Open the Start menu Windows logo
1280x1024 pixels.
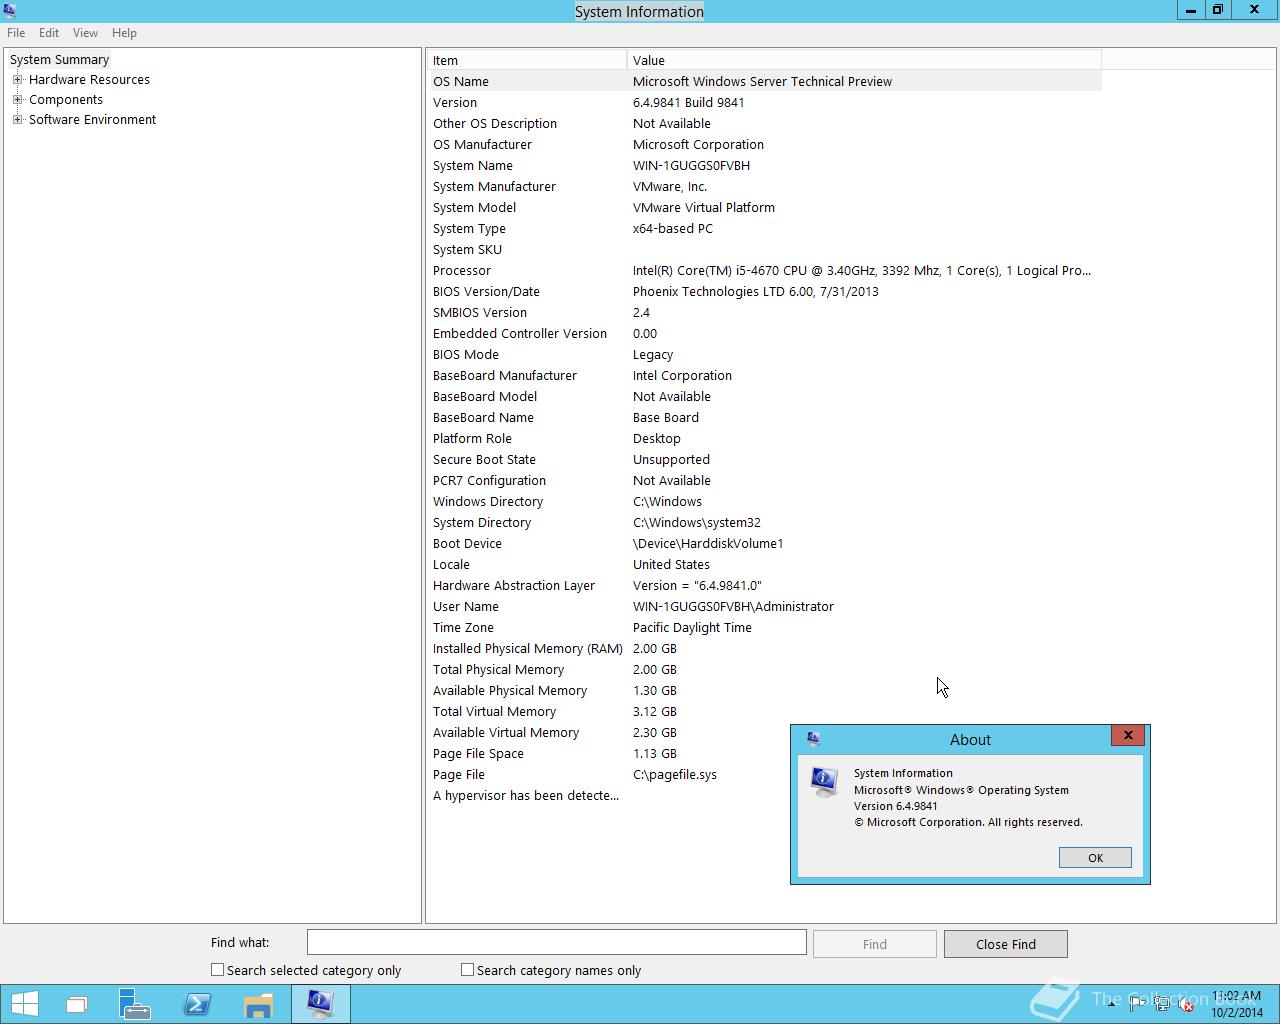click(24, 1003)
